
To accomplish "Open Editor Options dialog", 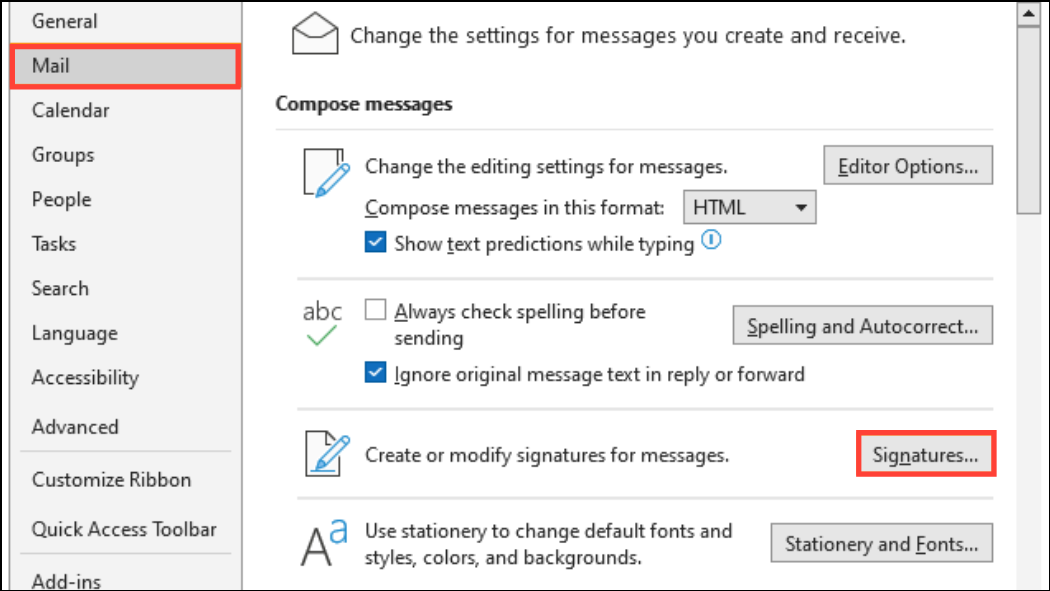I will tap(908, 165).
